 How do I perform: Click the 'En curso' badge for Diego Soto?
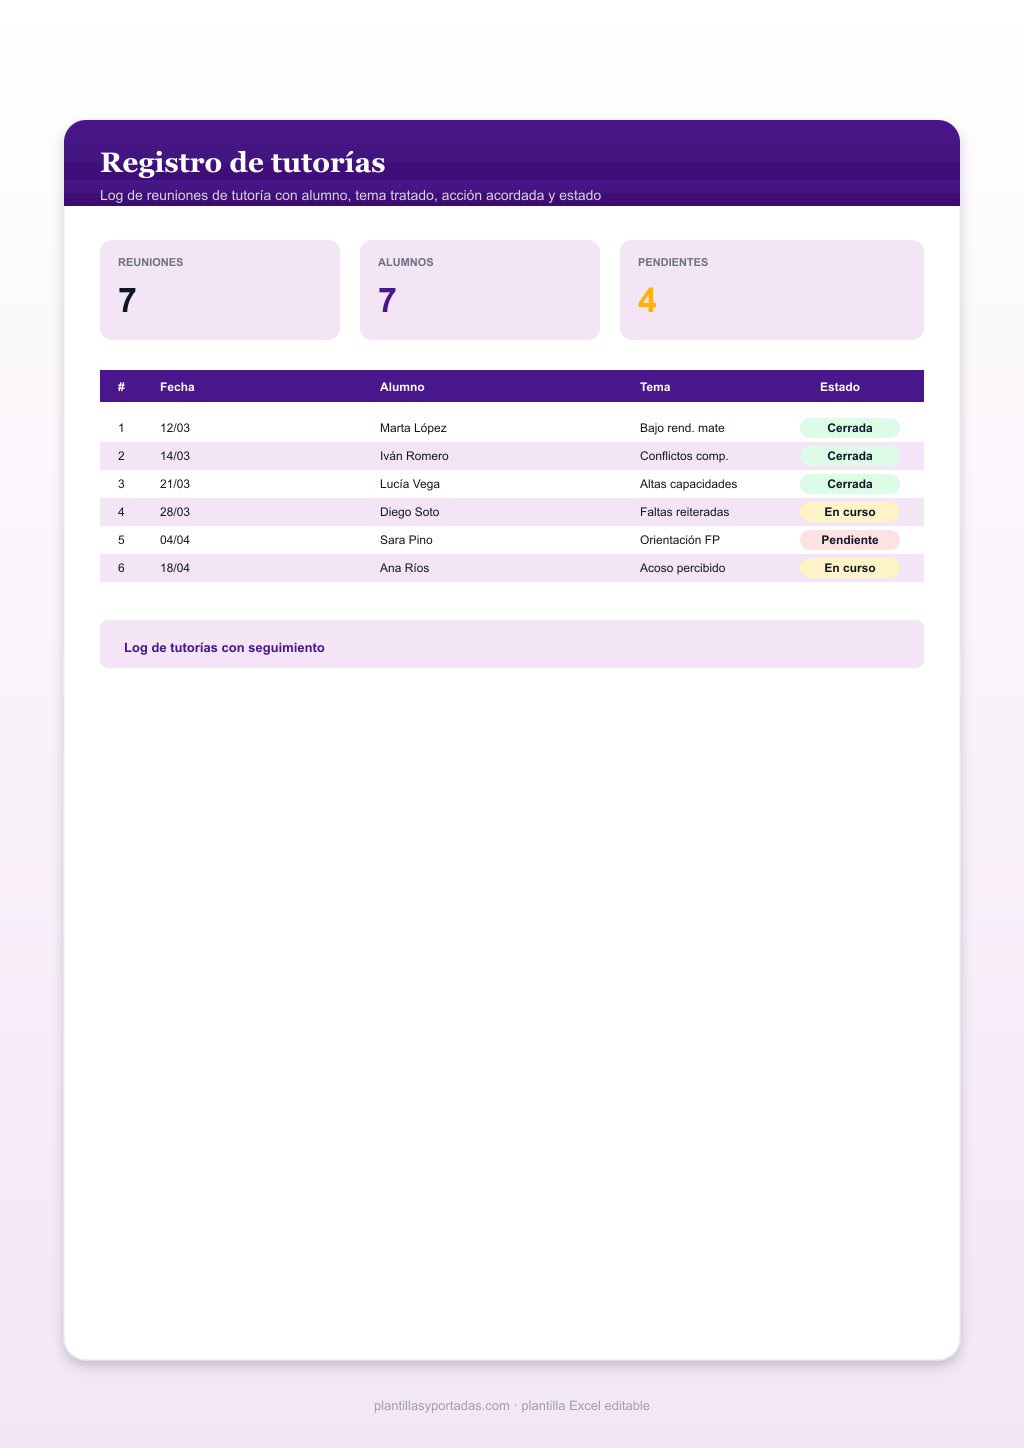pos(850,512)
